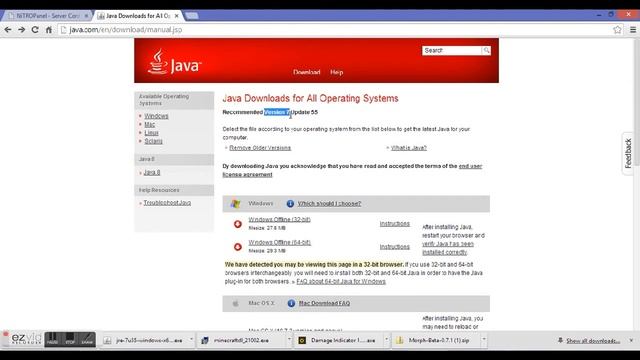This screenshot has height=360, width=640.
Task: Expand options for the Damage Indicator download
Action: [x=386, y=340]
